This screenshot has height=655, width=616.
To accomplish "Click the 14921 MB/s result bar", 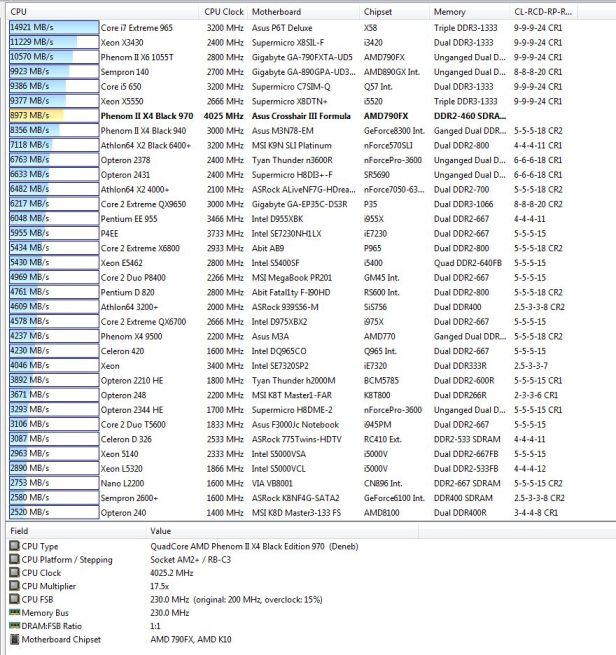I will coord(54,28).
